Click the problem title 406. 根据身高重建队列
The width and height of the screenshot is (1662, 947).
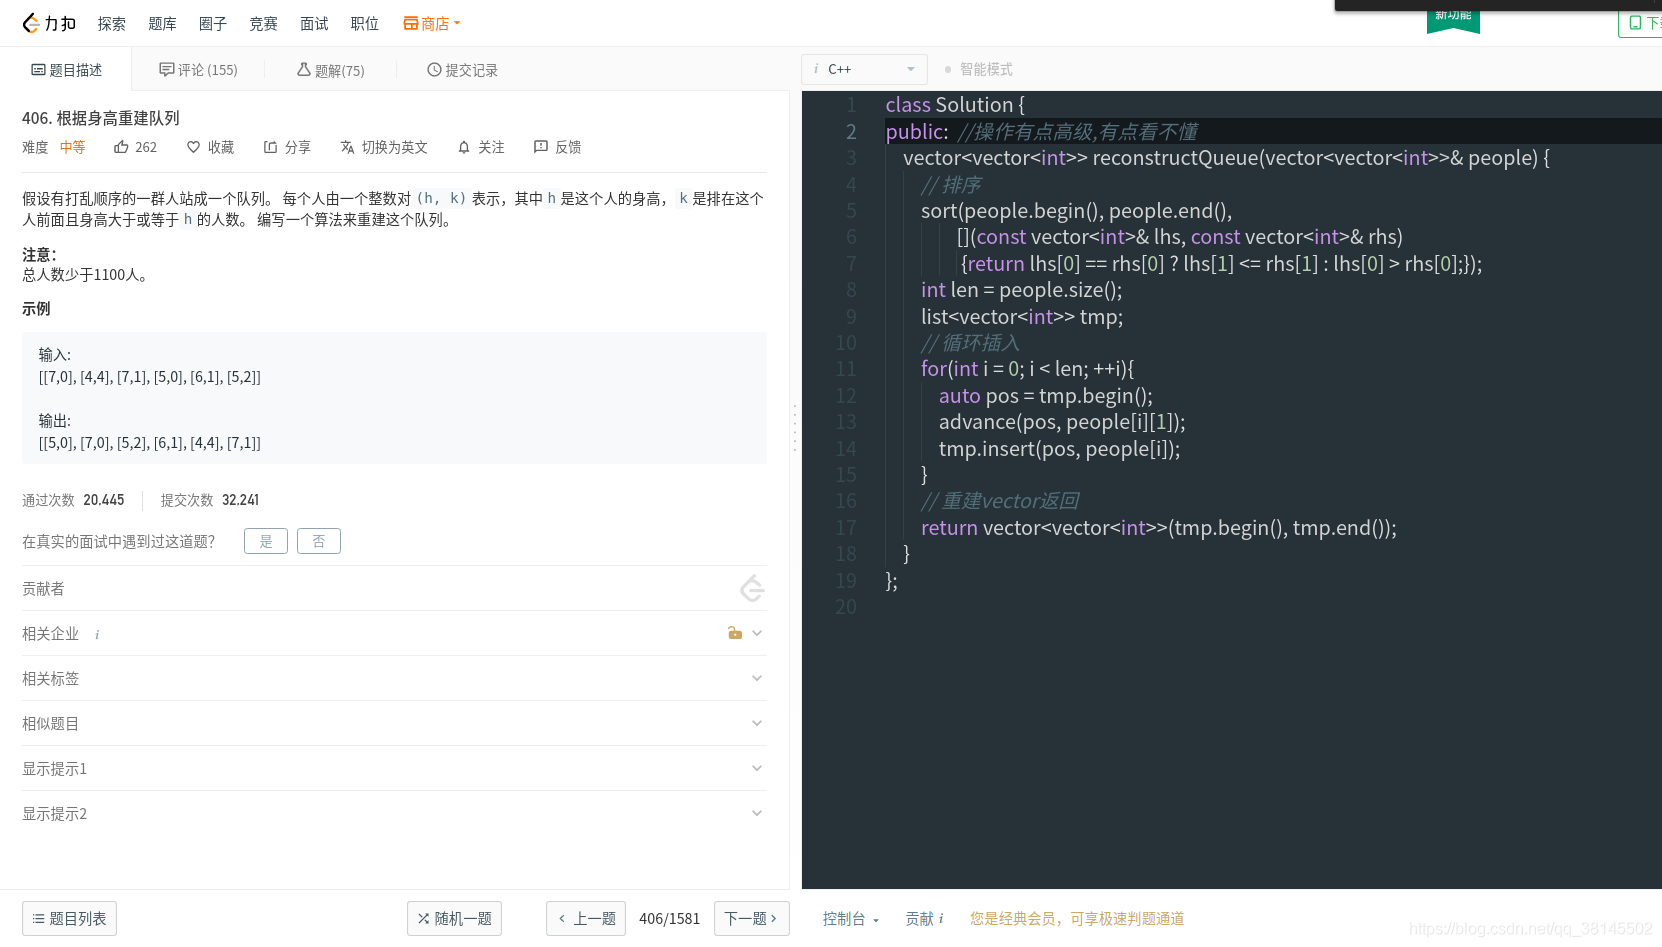pyautogui.click(x=101, y=118)
